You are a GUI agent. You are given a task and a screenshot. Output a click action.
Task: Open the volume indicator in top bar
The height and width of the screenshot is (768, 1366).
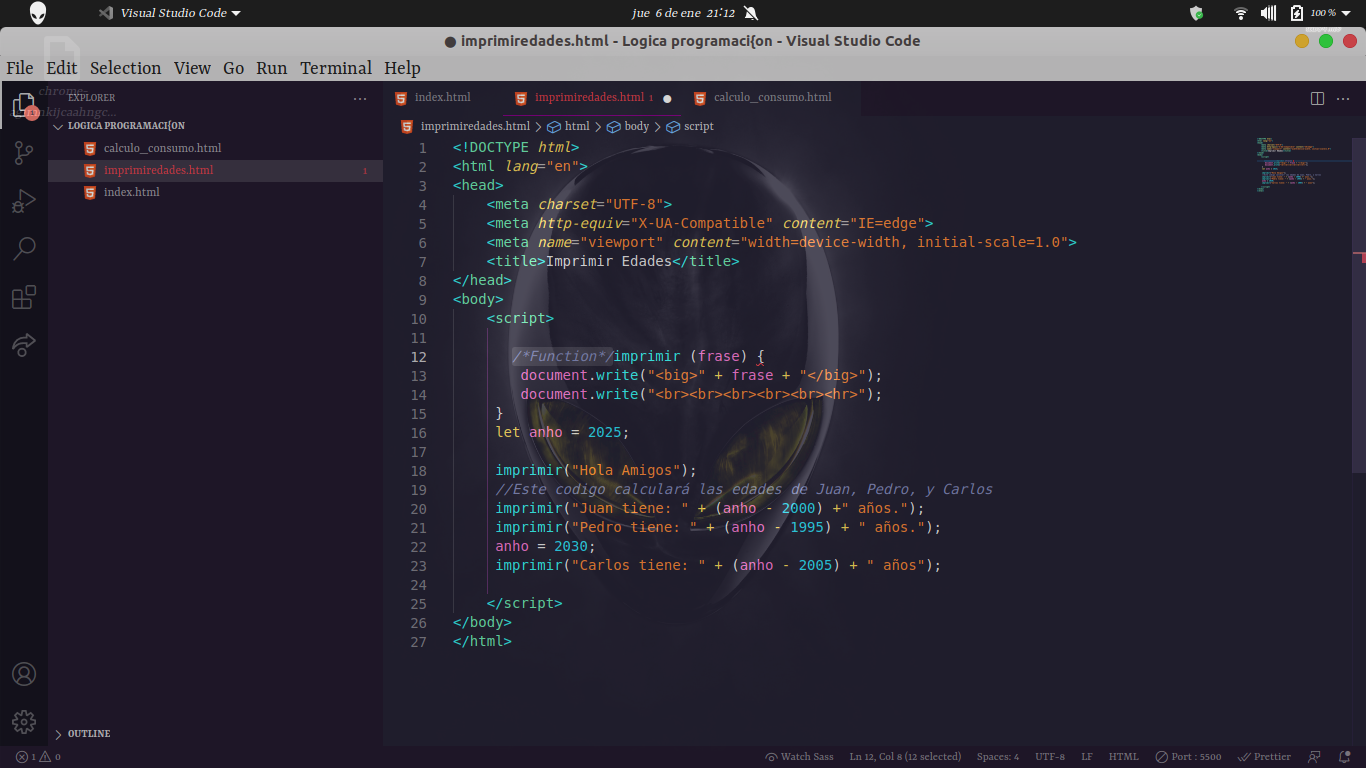tap(1269, 13)
